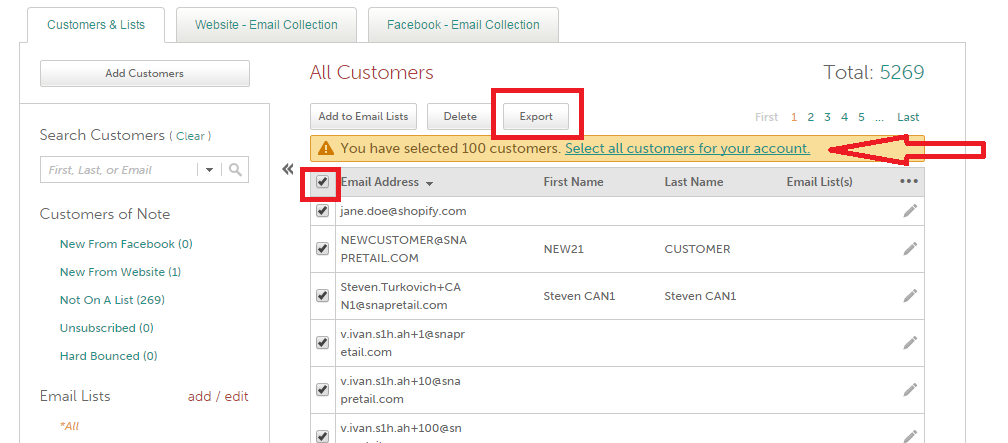The image size is (1008, 443).
Task: Sort by Email Address column arrow
Action: [429, 184]
